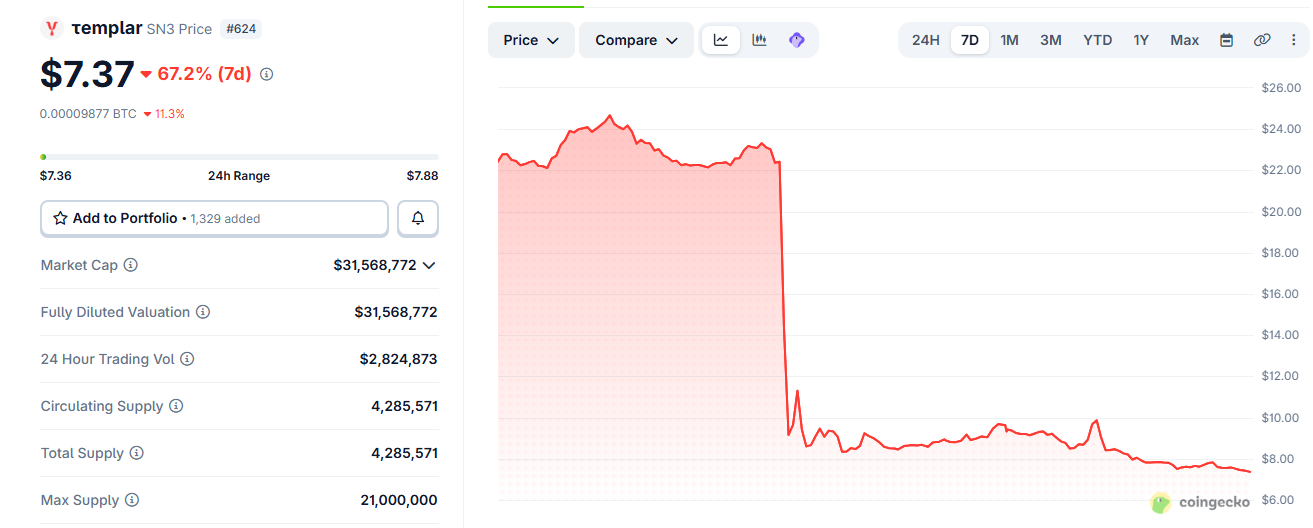1313x528 pixels.
Task: Open the three-dot chart options menu
Action: pos(1293,40)
